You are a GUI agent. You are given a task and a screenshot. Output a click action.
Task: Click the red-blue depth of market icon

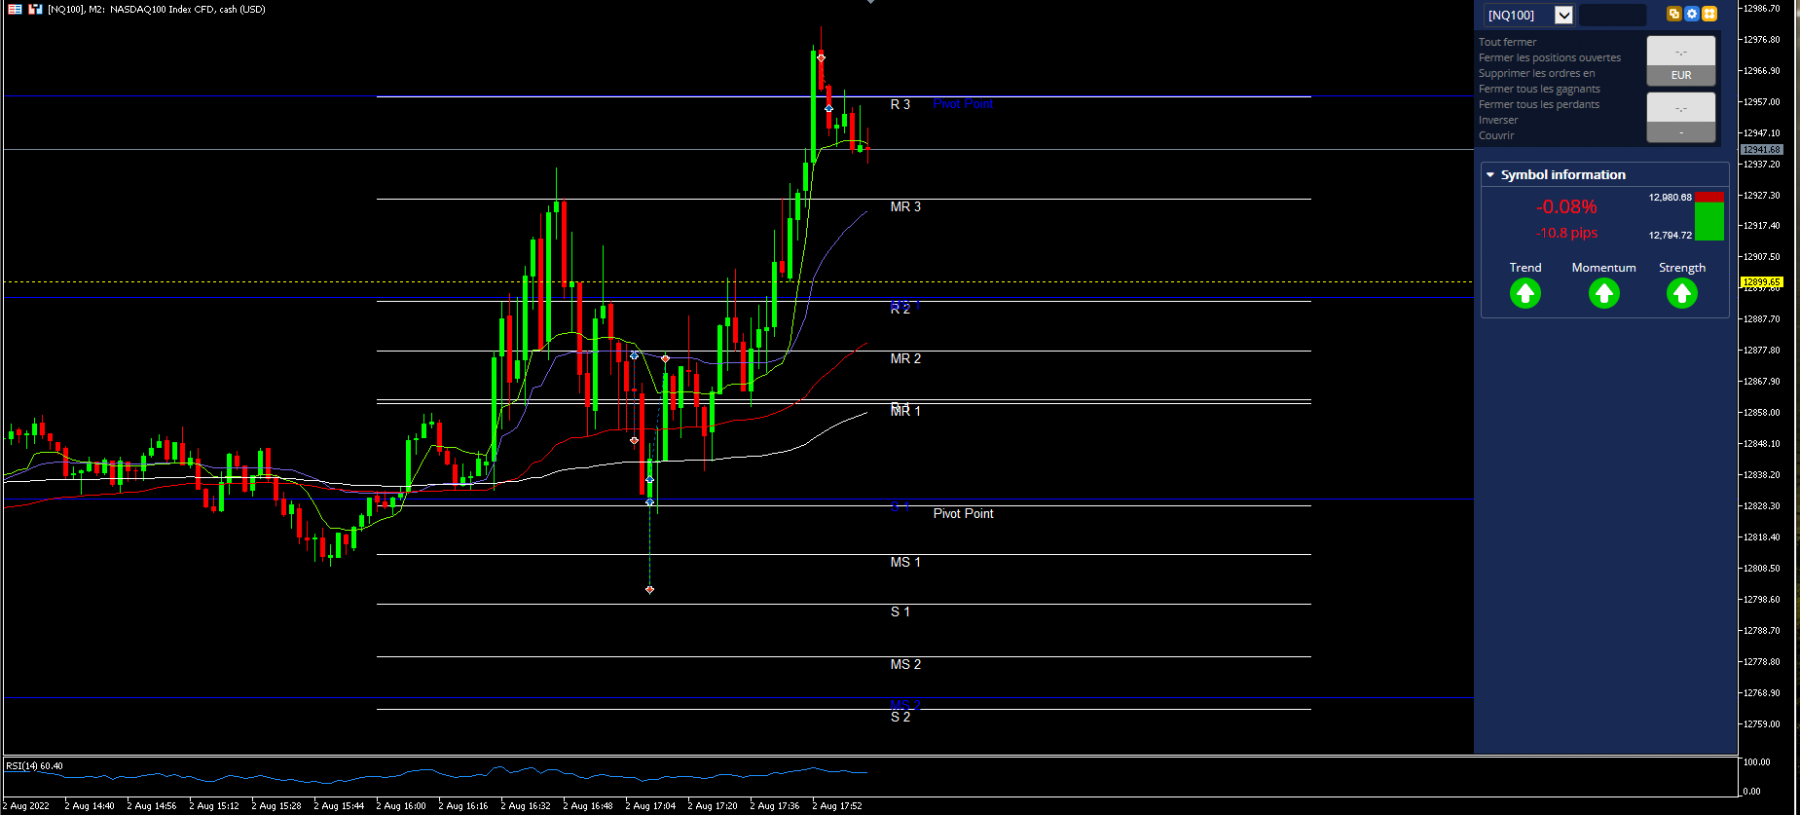[x=35, y=9]
